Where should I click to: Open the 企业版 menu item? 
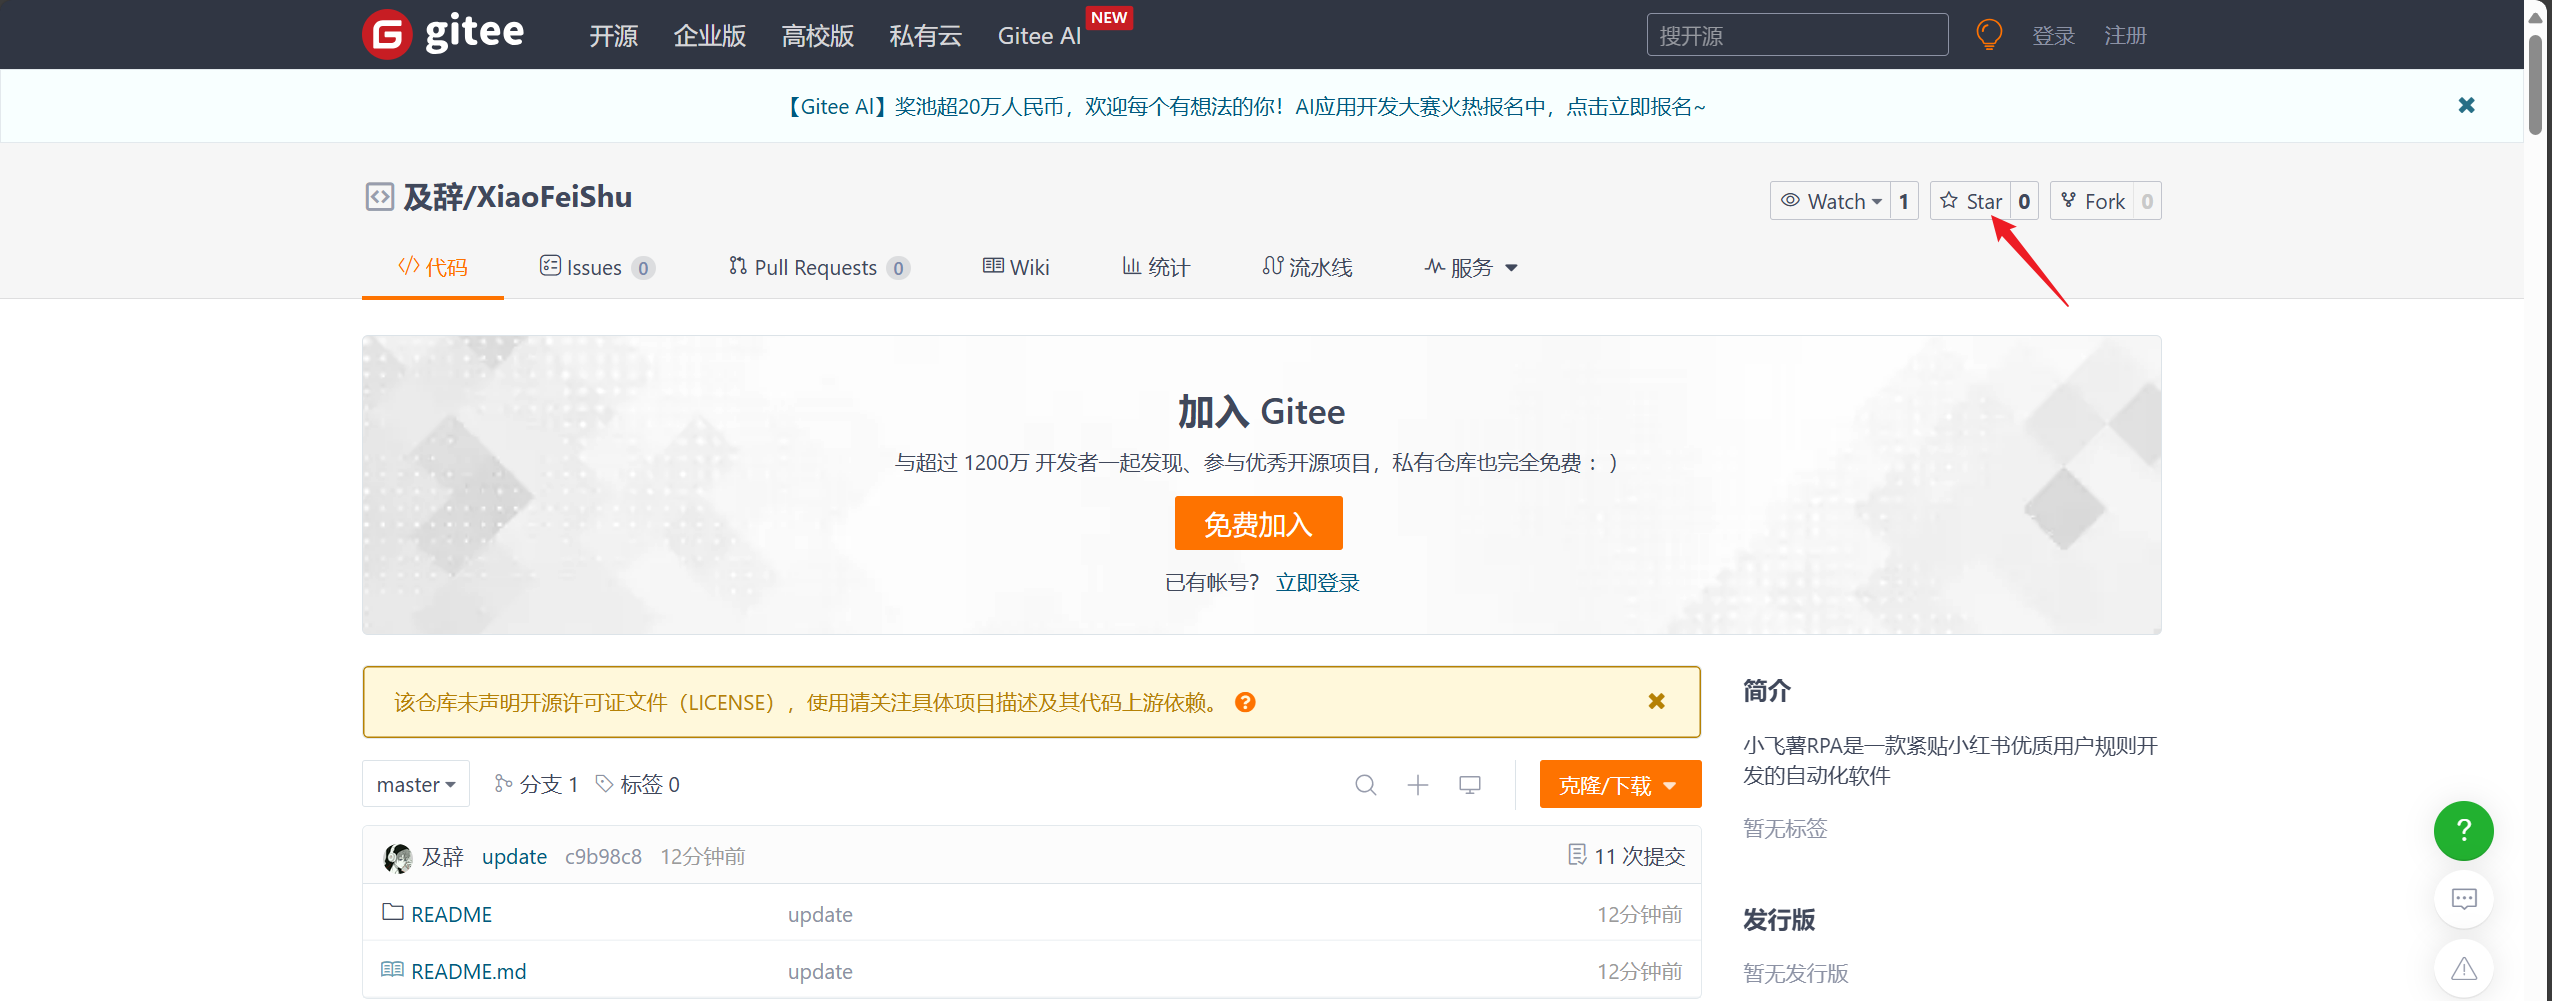point(710,36)
